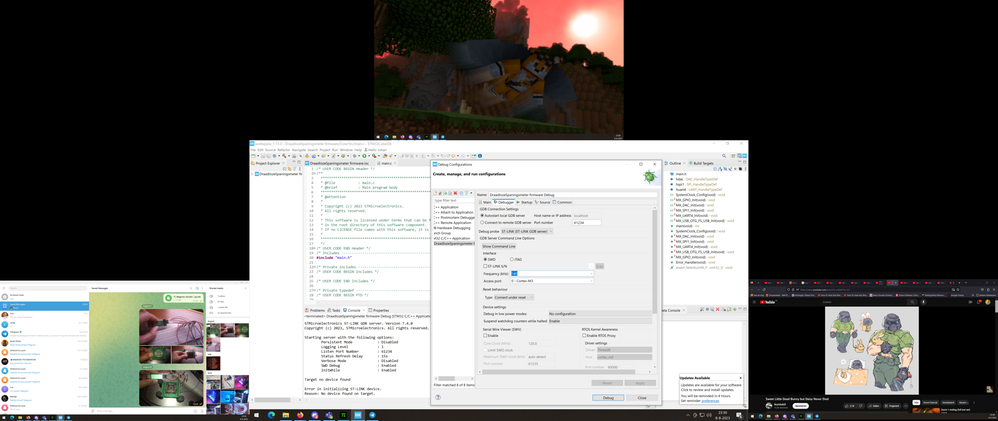Click type filter text box
Viewport: 998px width, 421px height.
[x=454, y=201]
